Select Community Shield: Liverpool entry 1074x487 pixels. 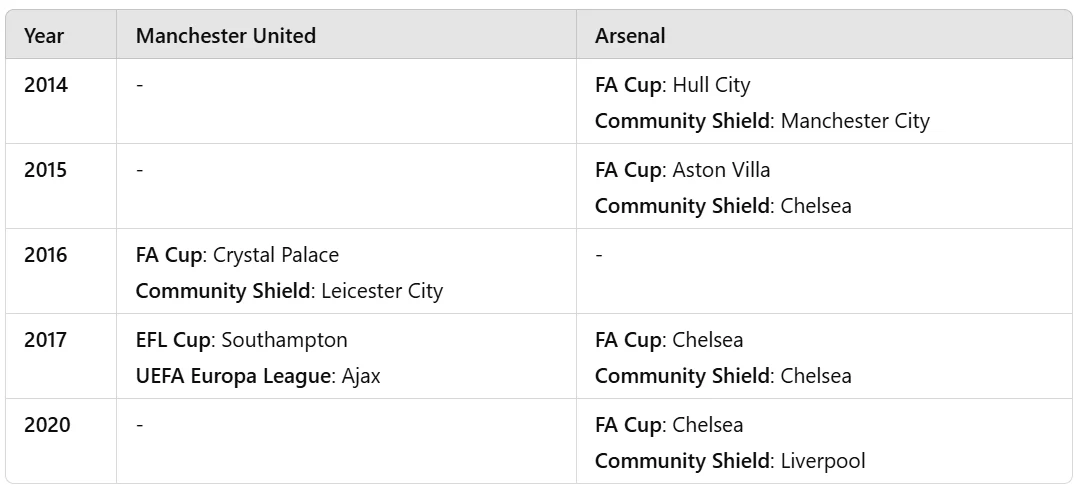click(x=730, y=461)
